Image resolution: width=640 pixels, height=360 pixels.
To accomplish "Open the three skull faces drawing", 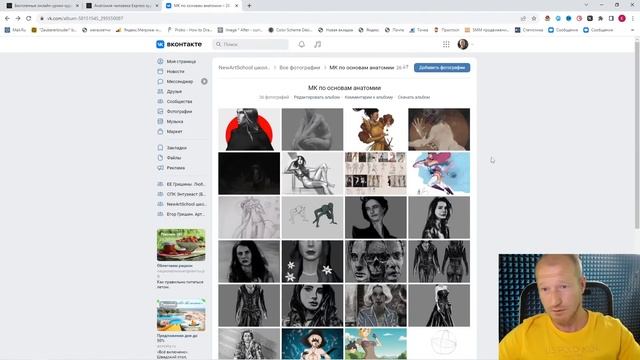I will (x=376, y=262).
